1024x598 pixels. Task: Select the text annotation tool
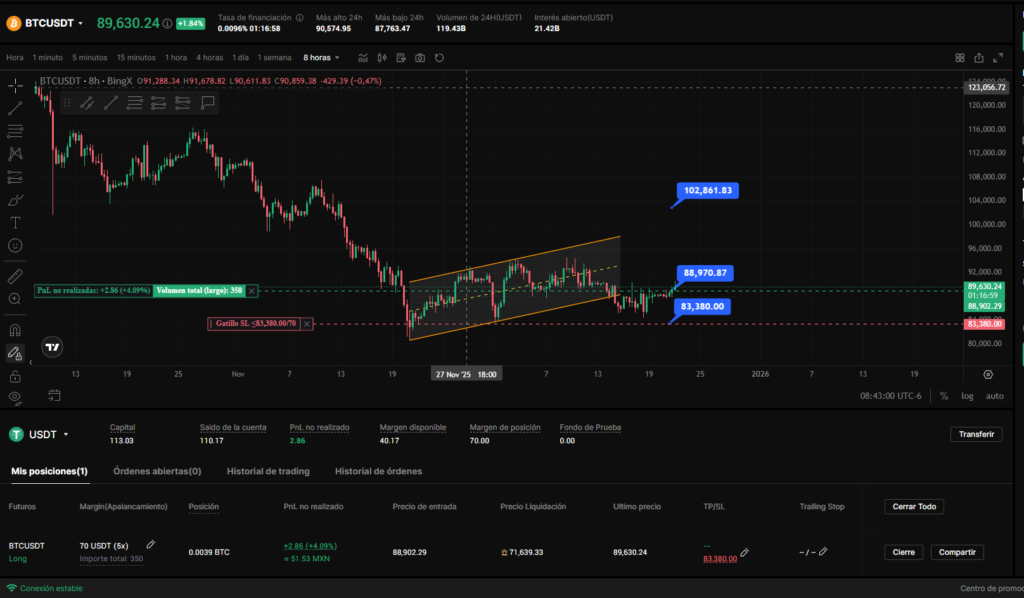[x=15, y=221]
